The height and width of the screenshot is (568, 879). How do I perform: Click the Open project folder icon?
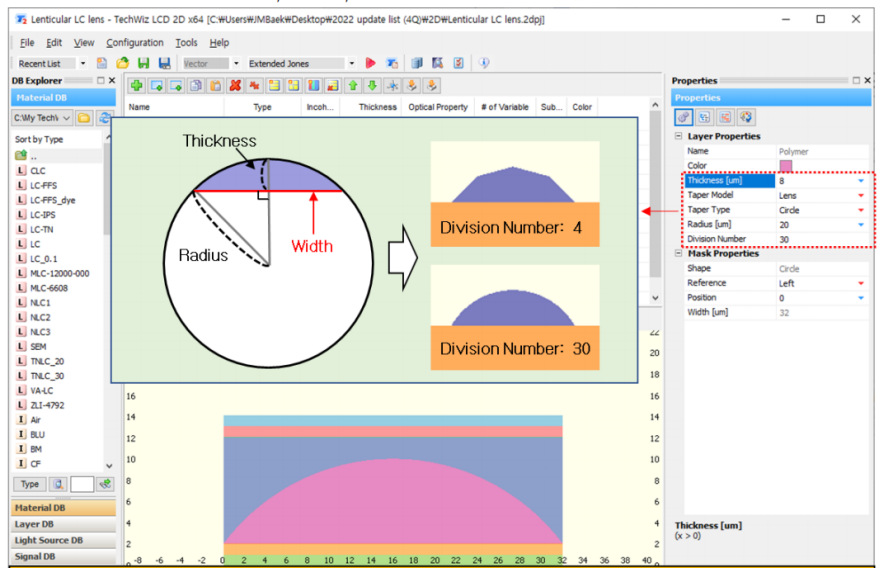[122, 63]
